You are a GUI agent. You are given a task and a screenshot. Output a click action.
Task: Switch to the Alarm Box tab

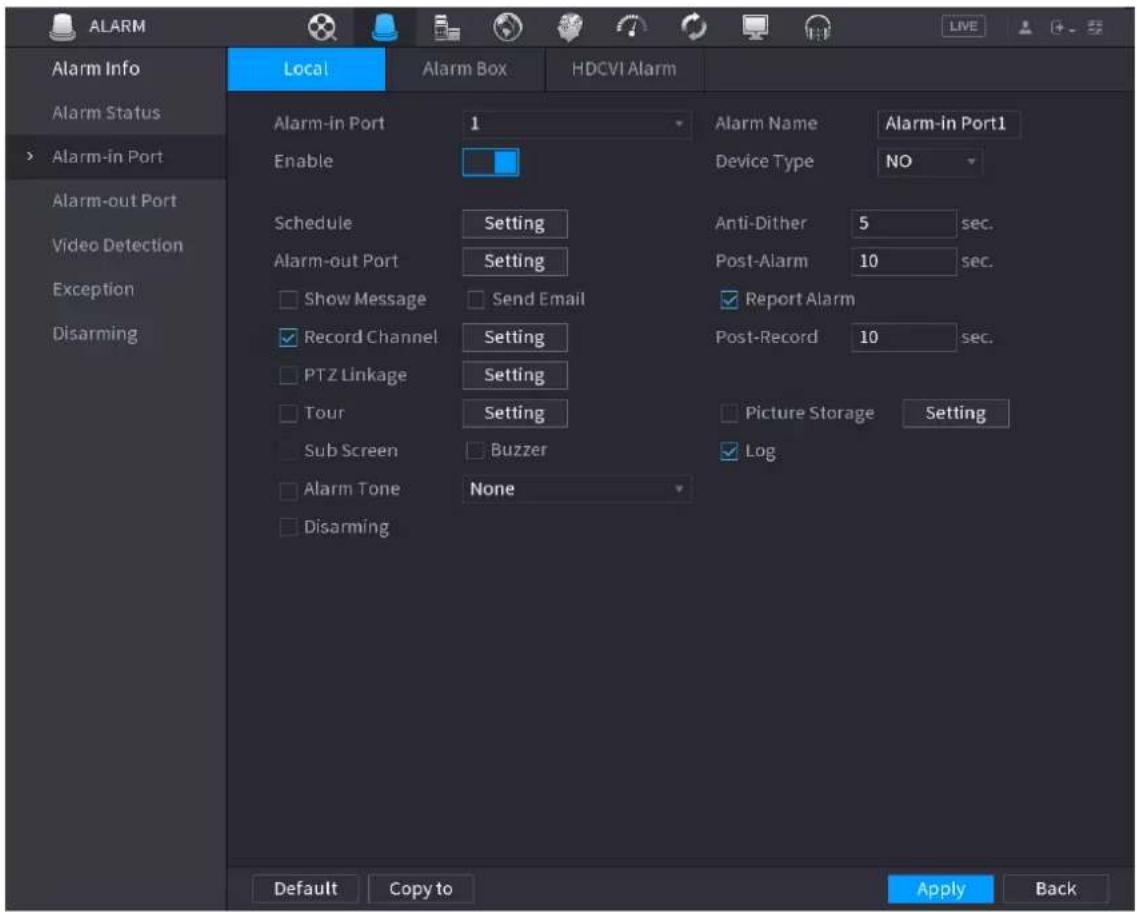(465, 69)
